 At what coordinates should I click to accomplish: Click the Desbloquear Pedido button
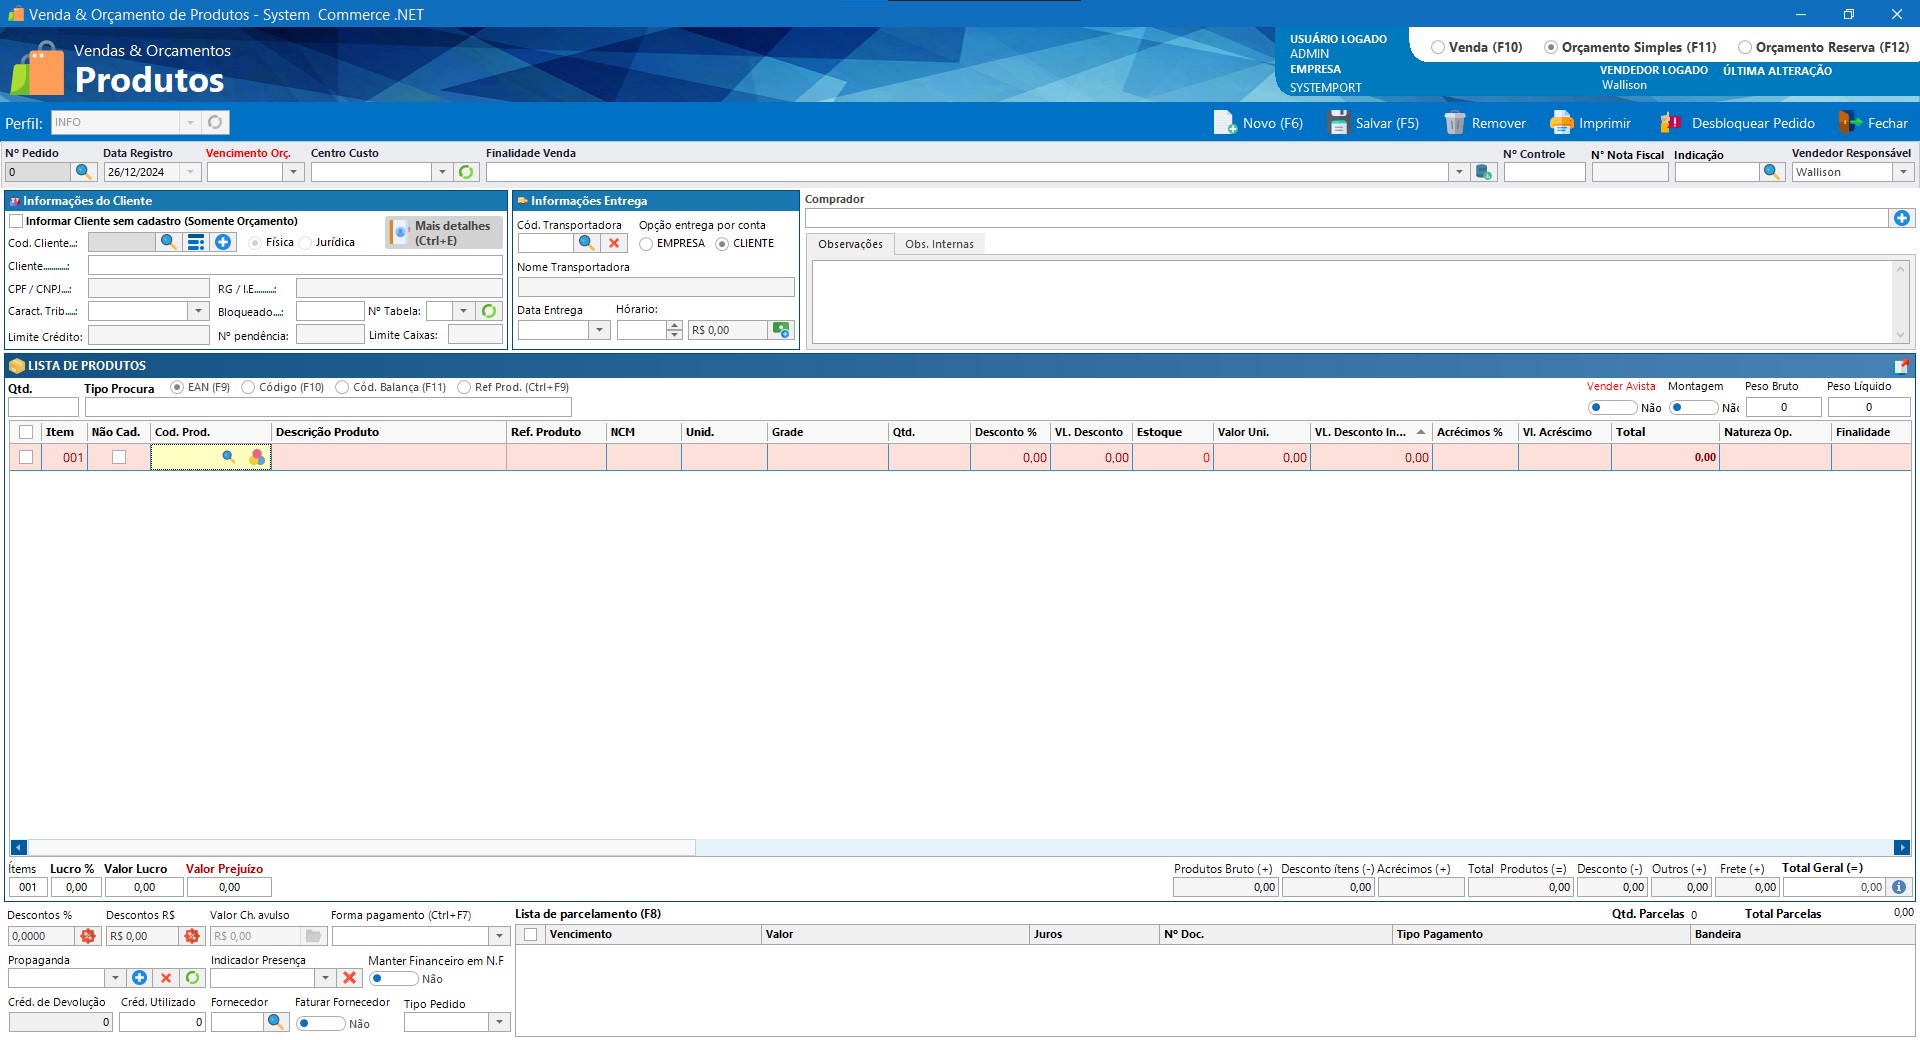(x=1738, y=123)
